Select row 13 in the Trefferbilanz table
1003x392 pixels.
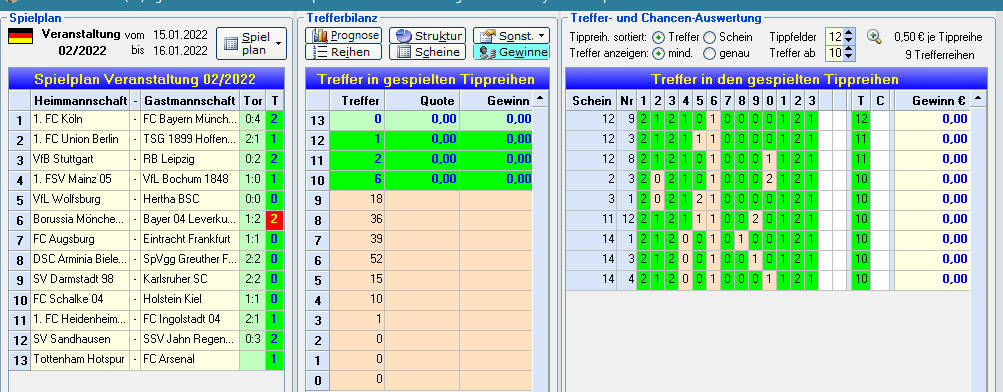click(419, 120)
